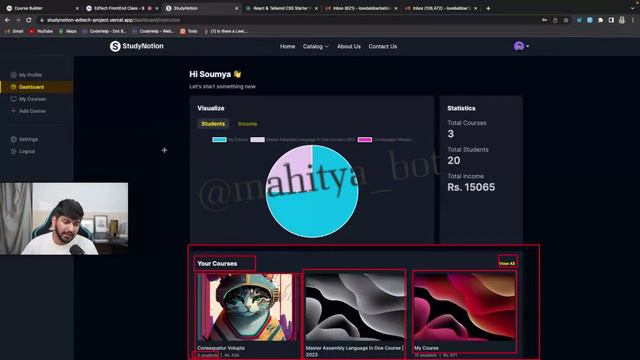Click the browser back arrow
640x360 pixels.
(x=7, y=20)
